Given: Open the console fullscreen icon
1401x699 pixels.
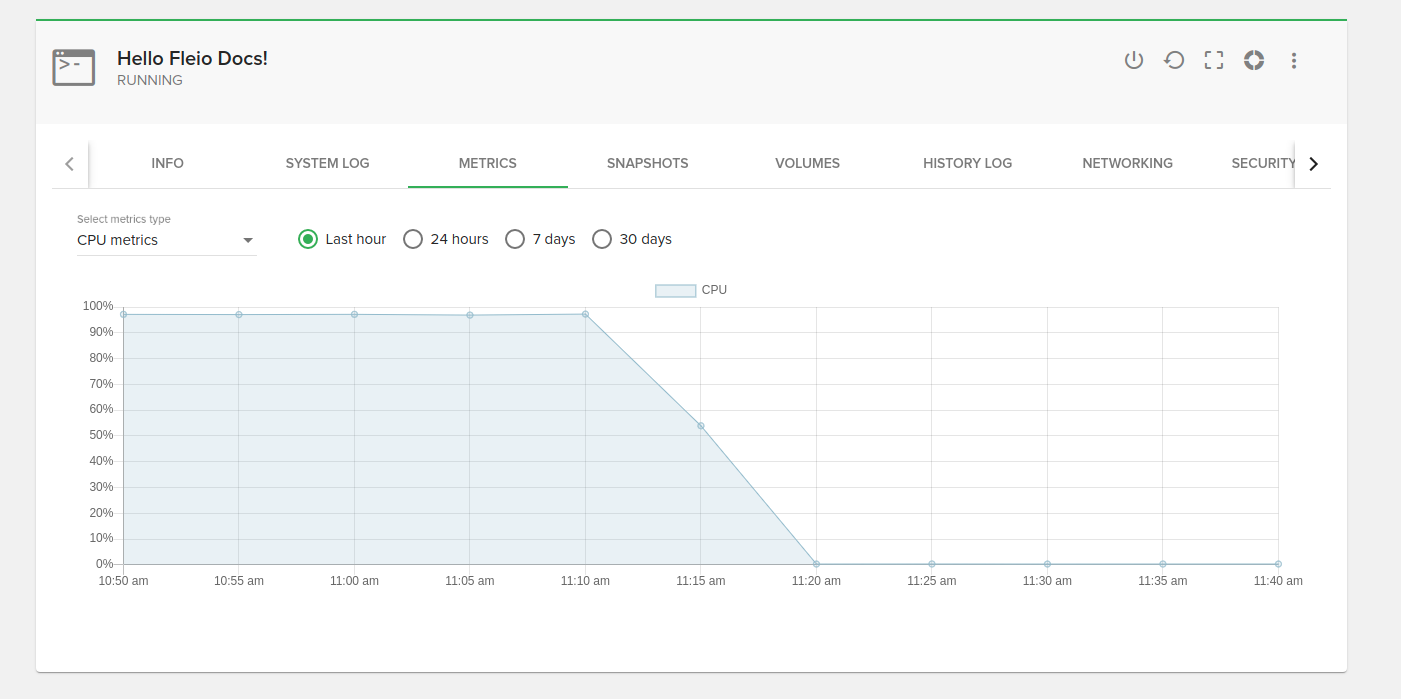Looking at the screenshot, I should pos(1214,60).
